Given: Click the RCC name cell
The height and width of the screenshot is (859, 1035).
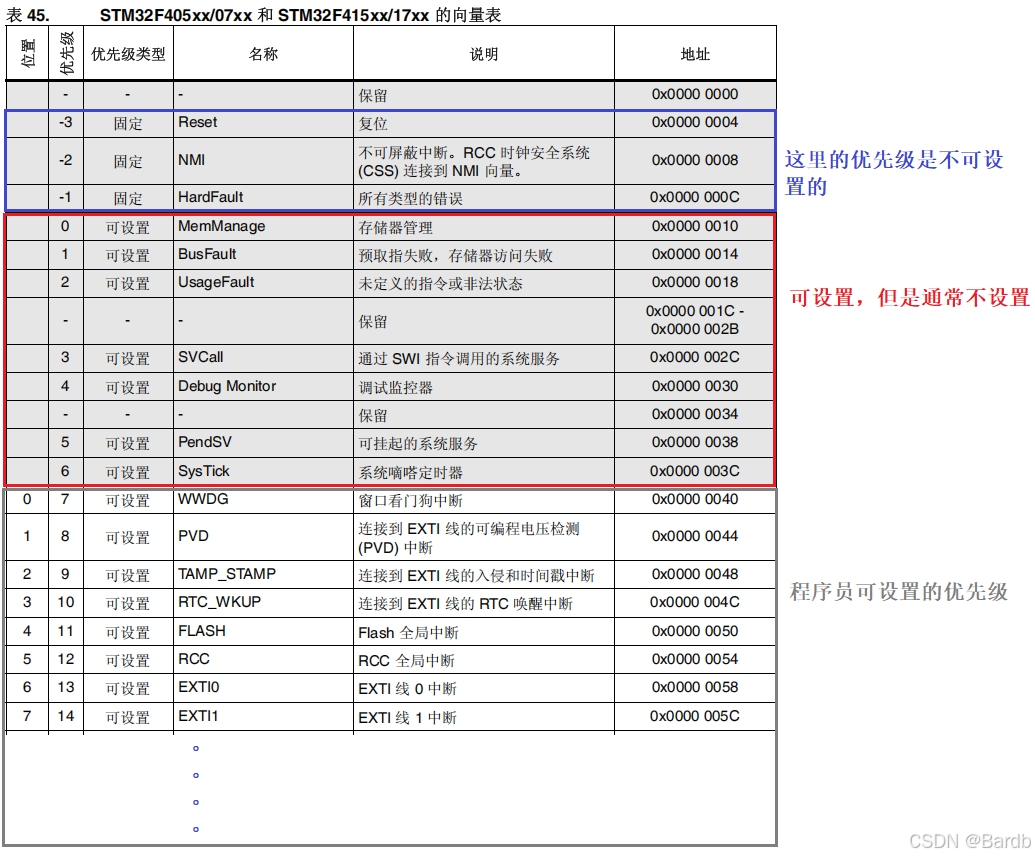Looking at the screenshot, I should [x=263, y=660].
